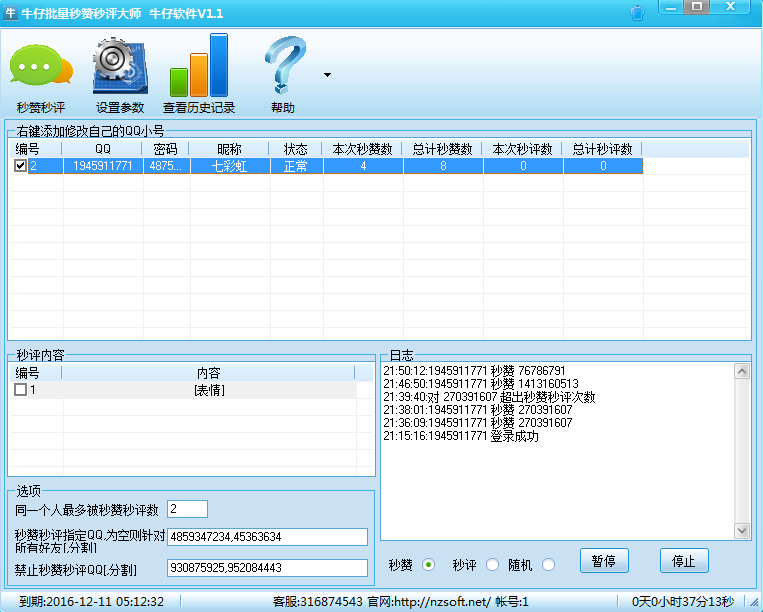Sort by the QQ column header
This screenshot has height=612, width=763.
(x=102, y=149)
